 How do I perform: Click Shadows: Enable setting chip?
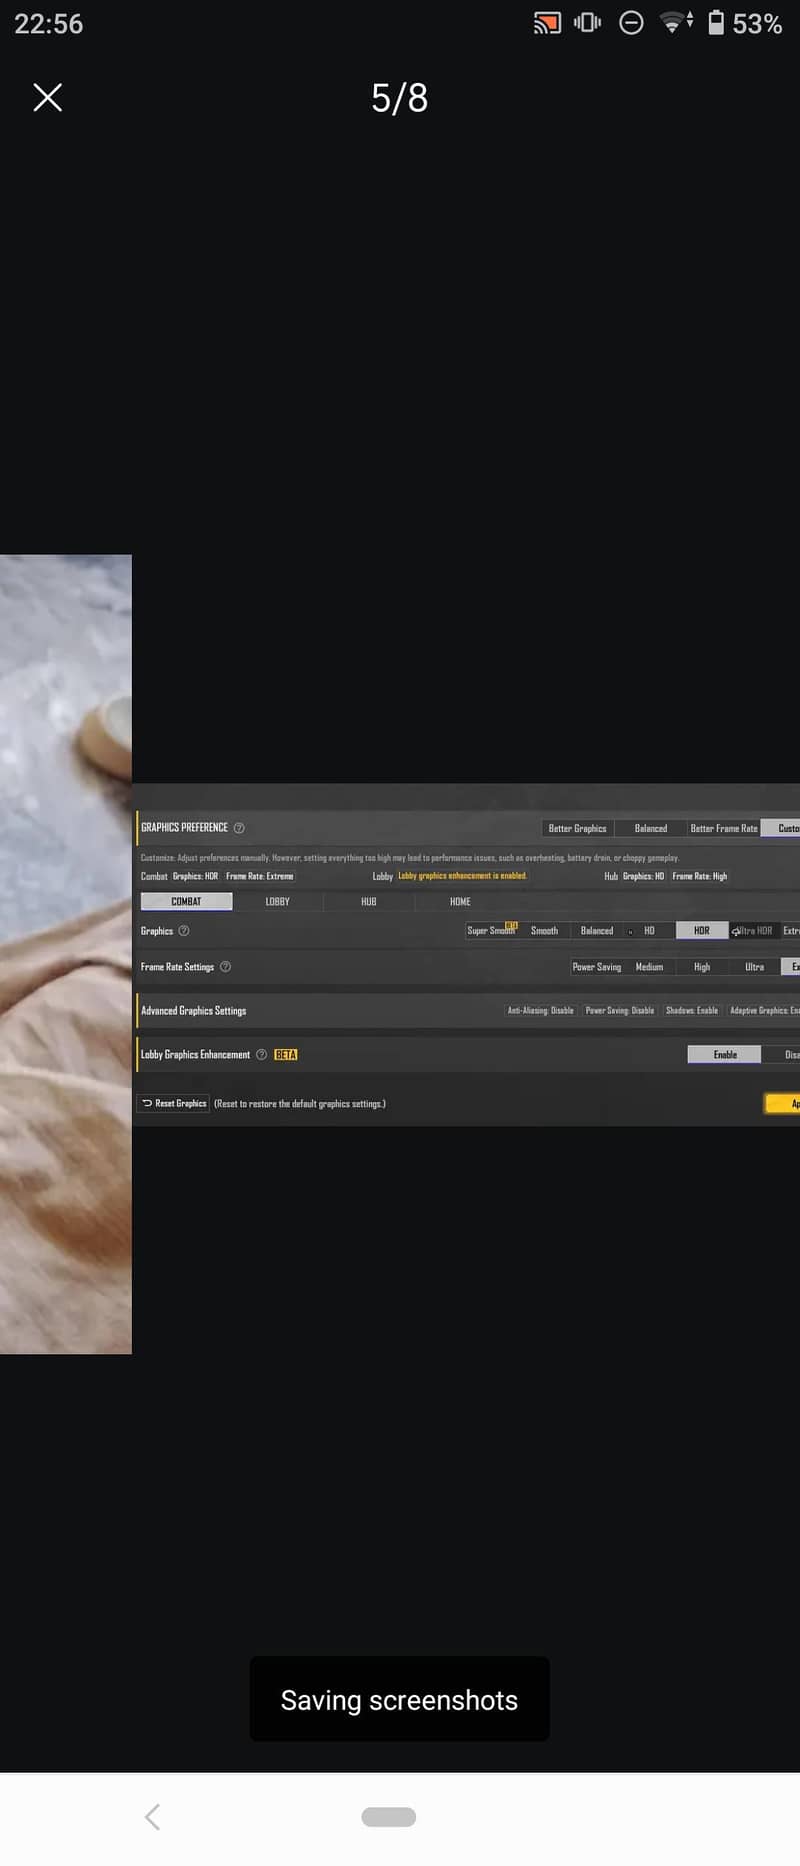pos(692,1011)
